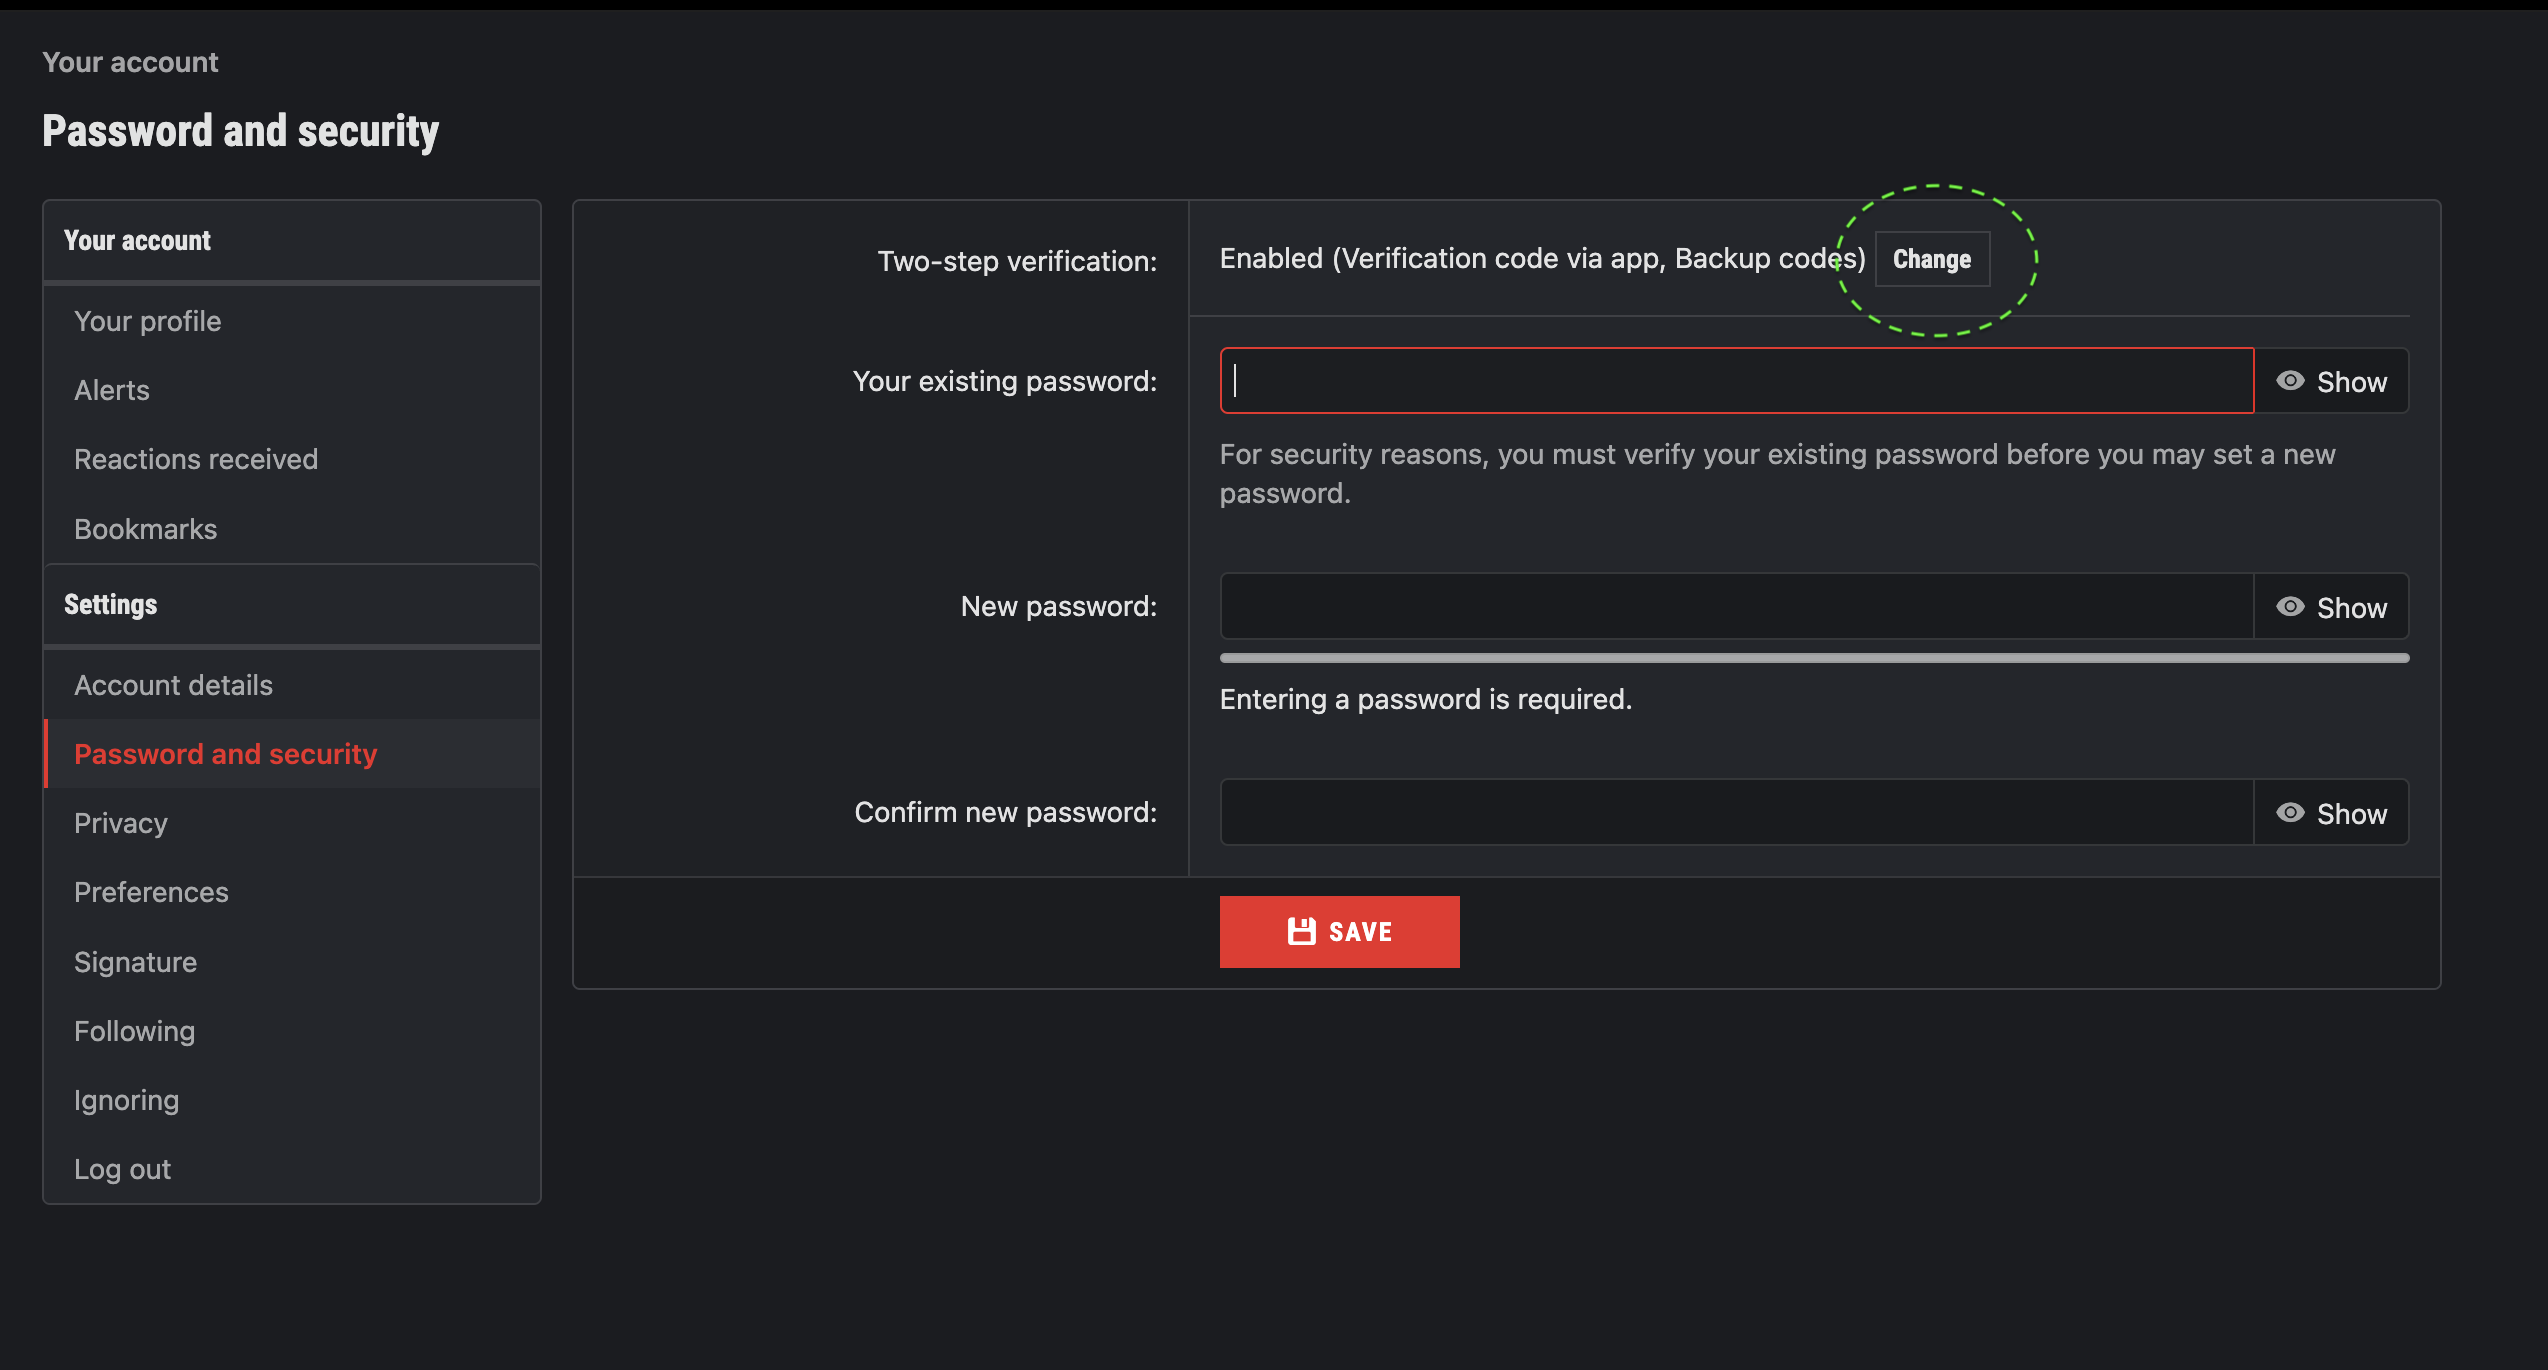Open Signature settings
This screenshot has width=2548, height=1370.
coord(292,962)
